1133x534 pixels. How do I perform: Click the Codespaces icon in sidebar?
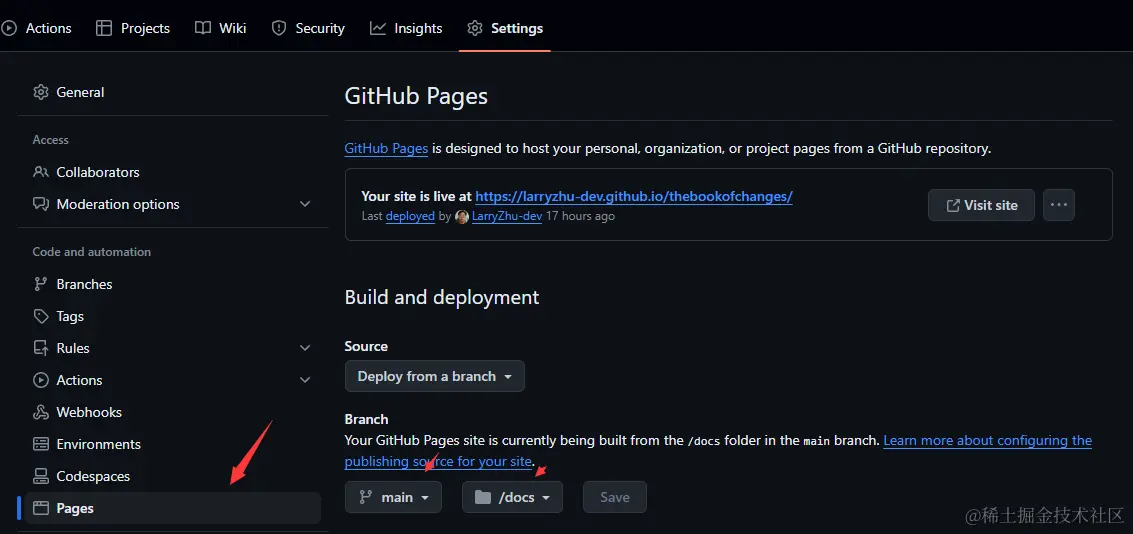click(41, 476)
